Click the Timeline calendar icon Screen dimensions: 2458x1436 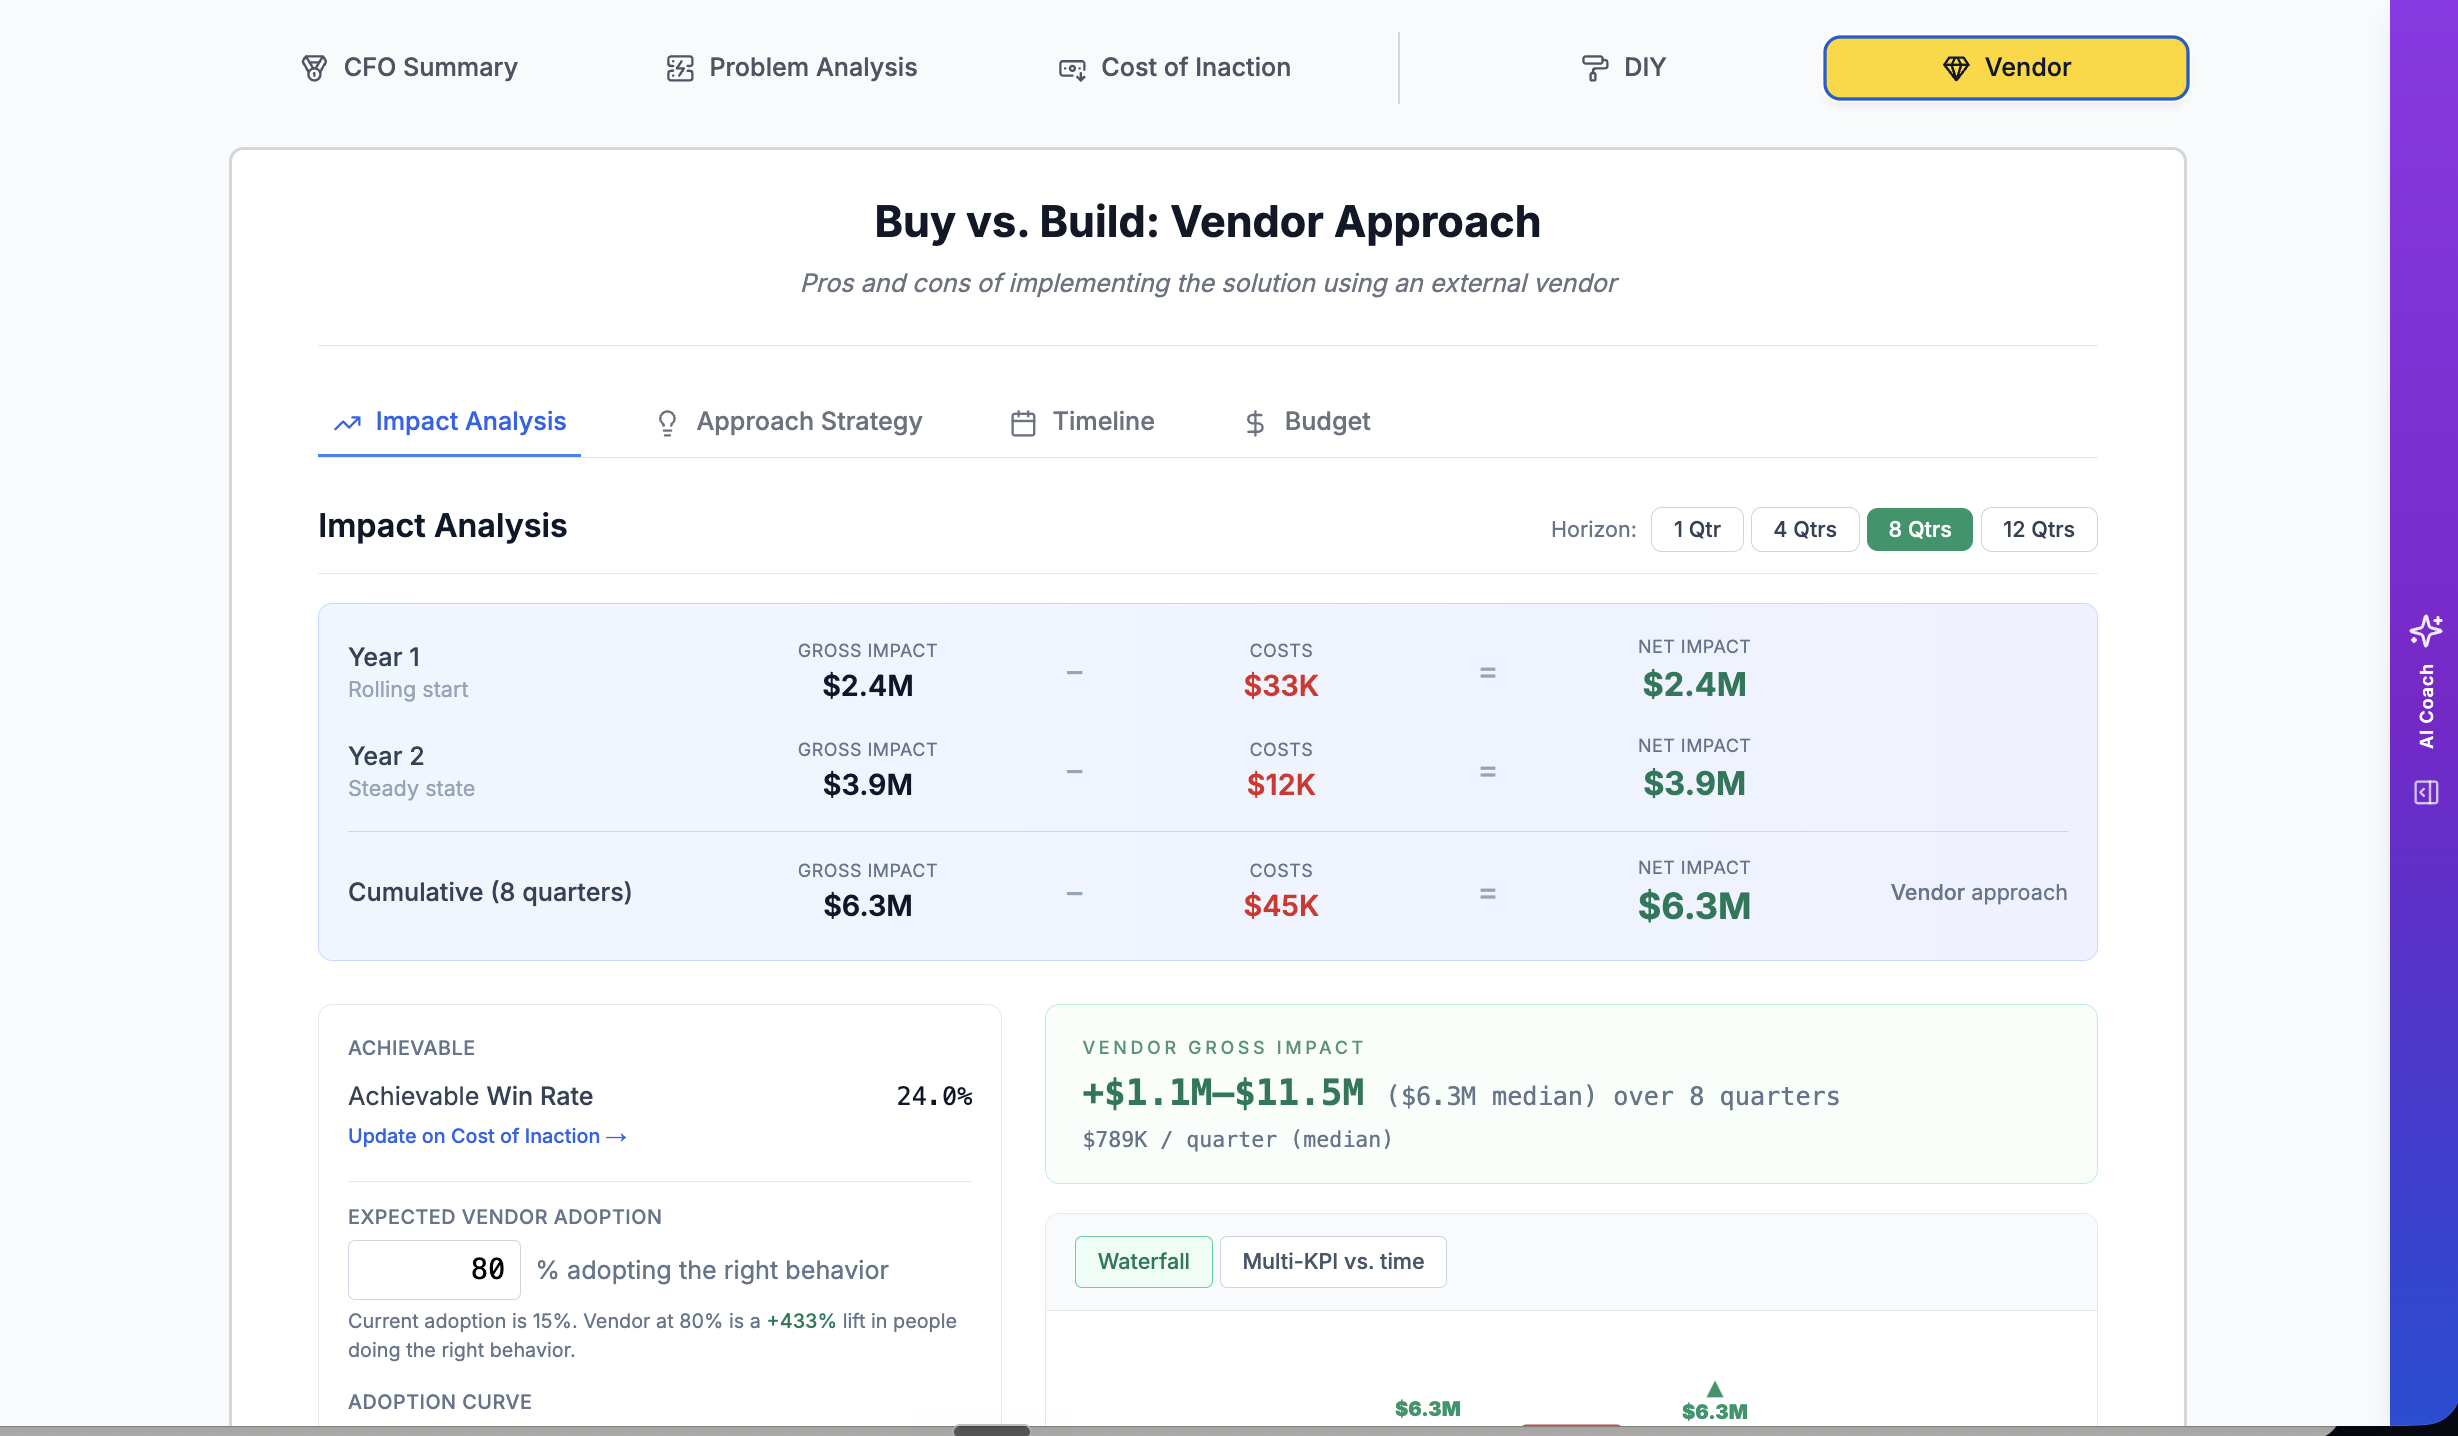(x=1023, y=423)
